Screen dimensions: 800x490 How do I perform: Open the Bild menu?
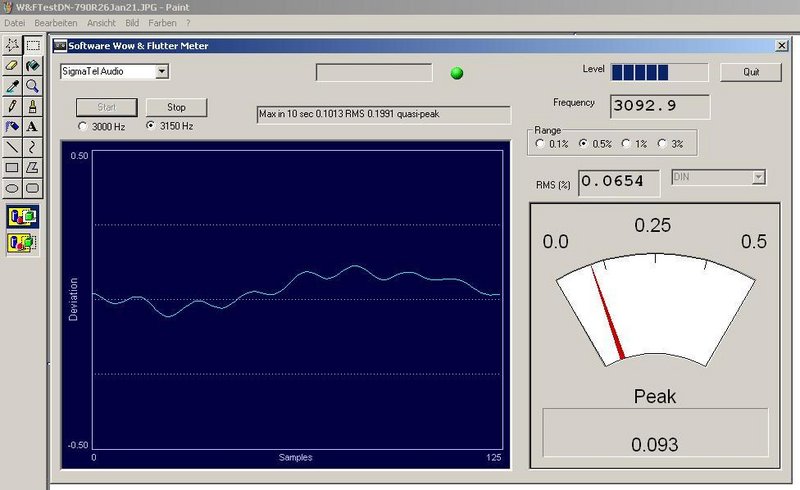(x=132, y=23)
